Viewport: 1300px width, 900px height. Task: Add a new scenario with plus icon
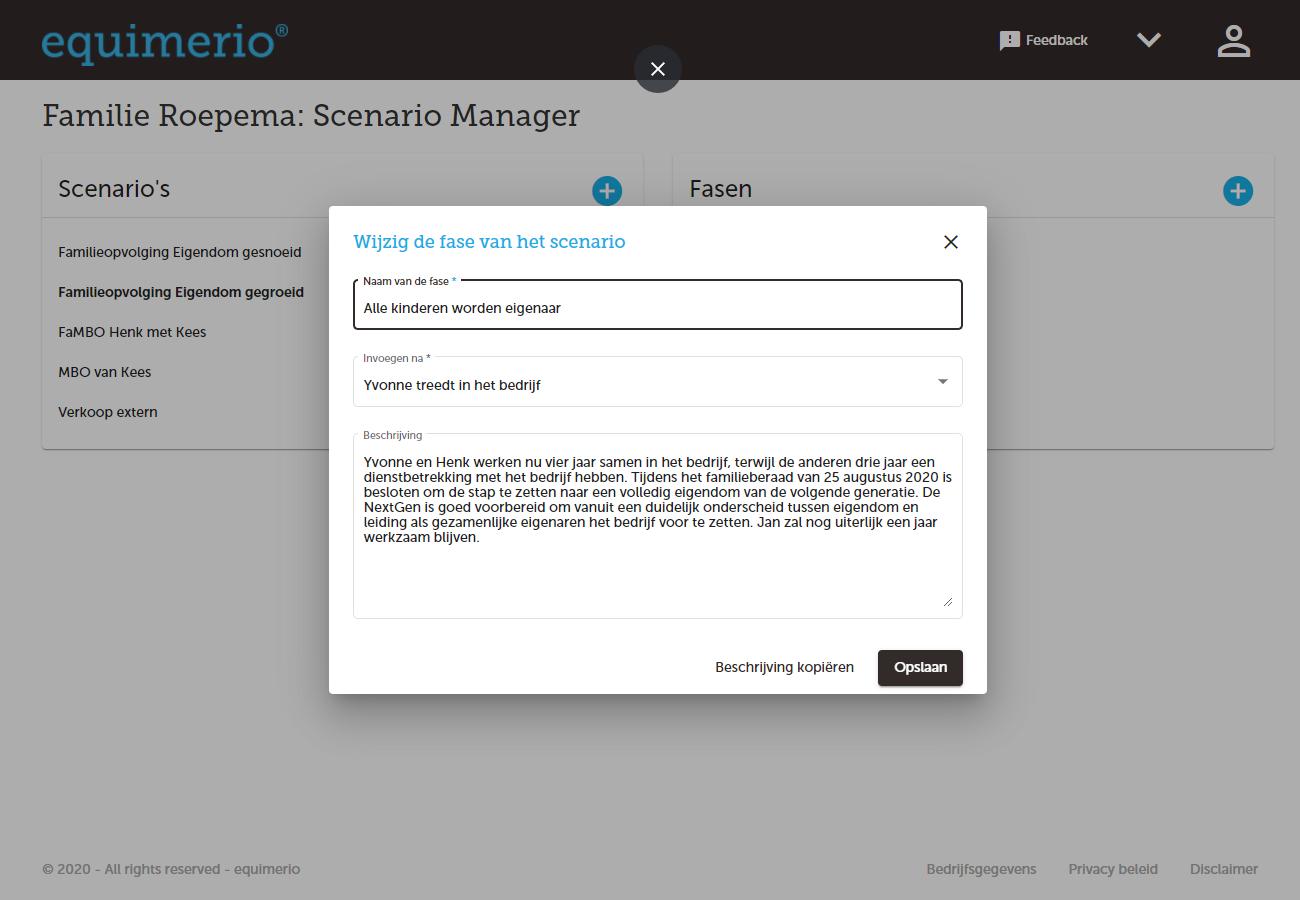(606, 190)
